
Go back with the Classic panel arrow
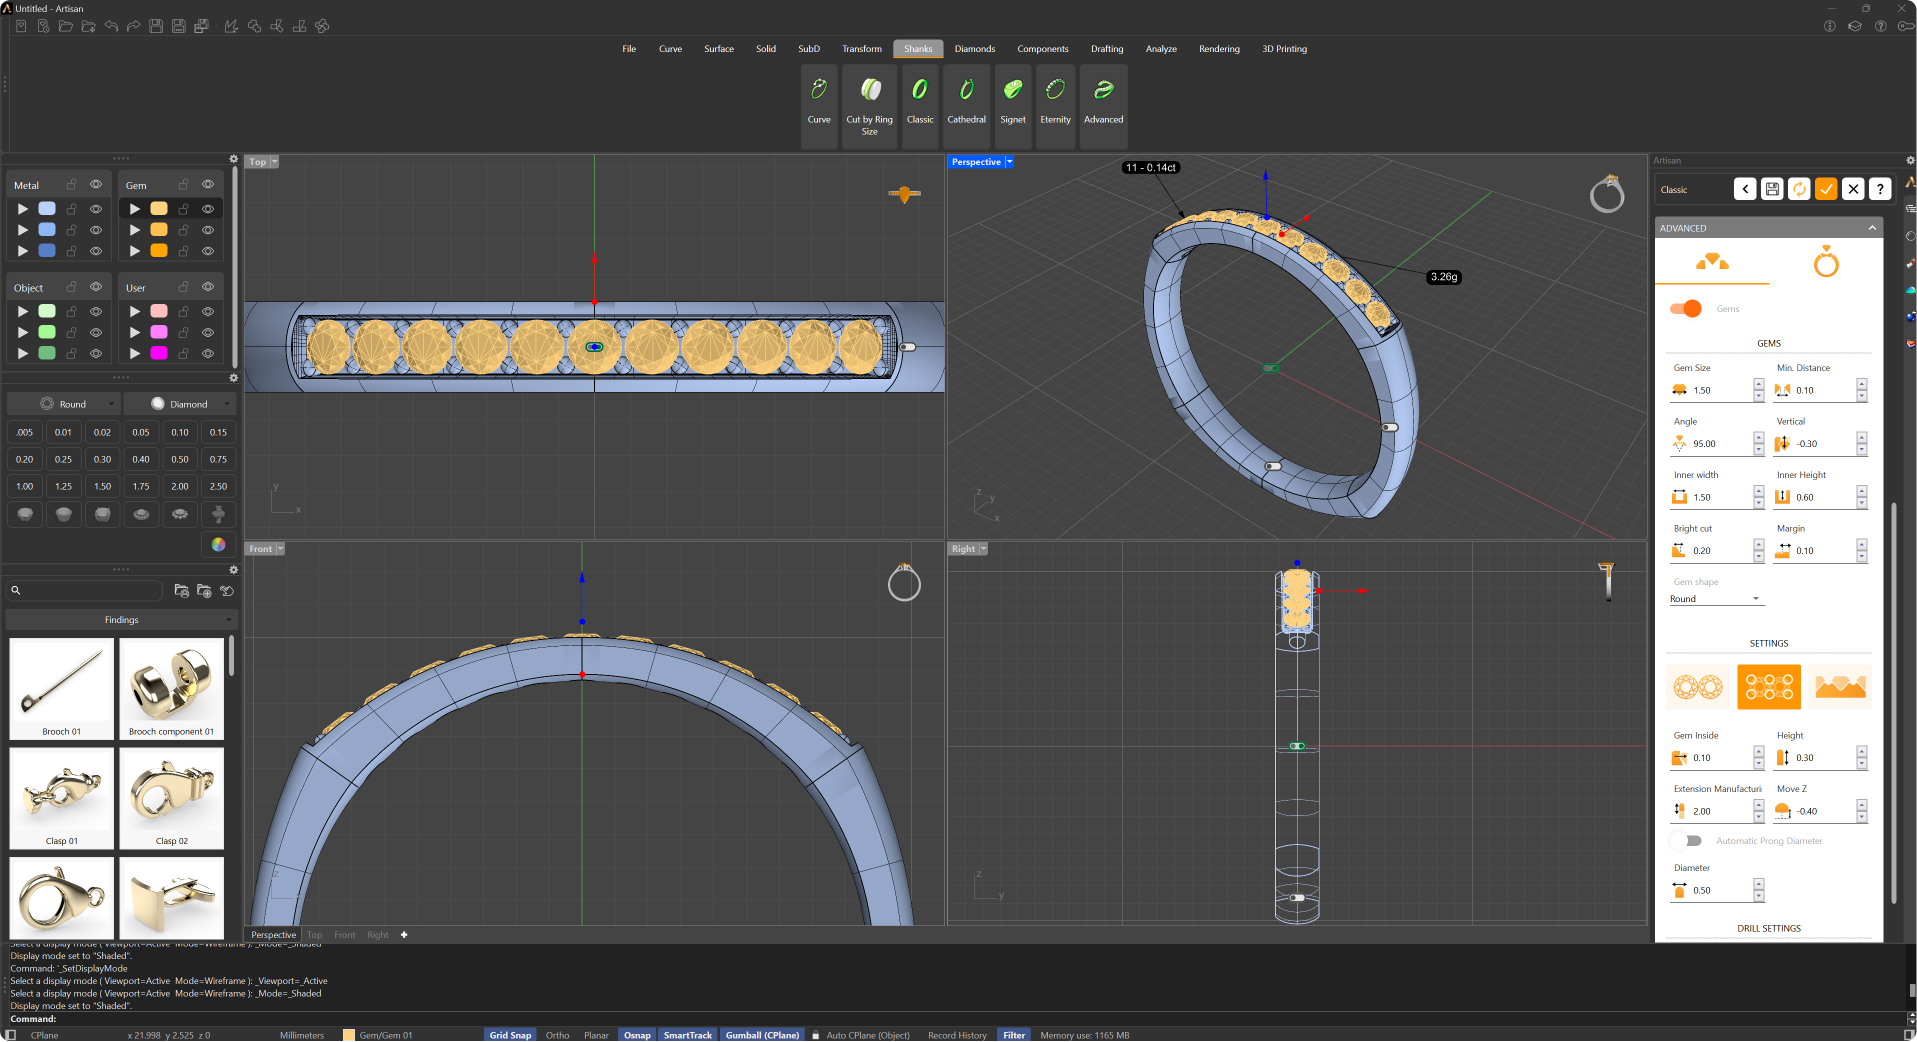(x=1745, y=189)
